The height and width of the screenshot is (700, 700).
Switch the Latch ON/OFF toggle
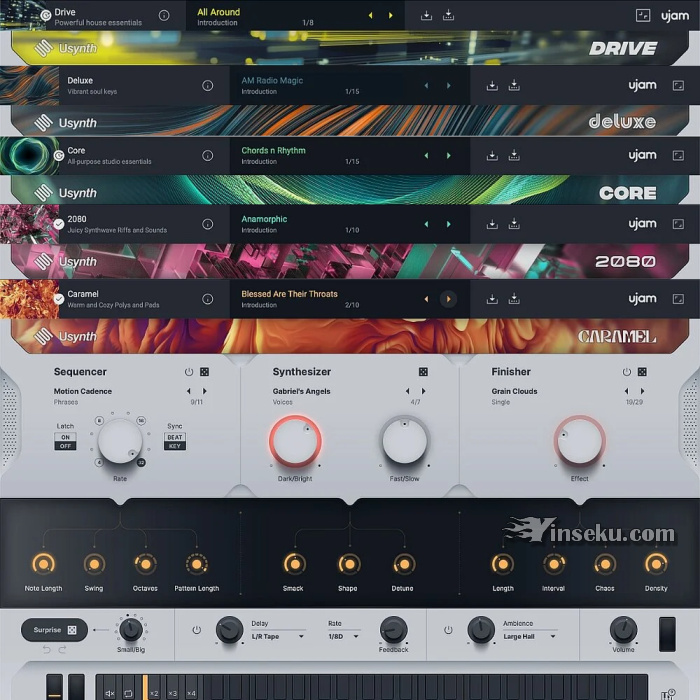coord(65,441)
